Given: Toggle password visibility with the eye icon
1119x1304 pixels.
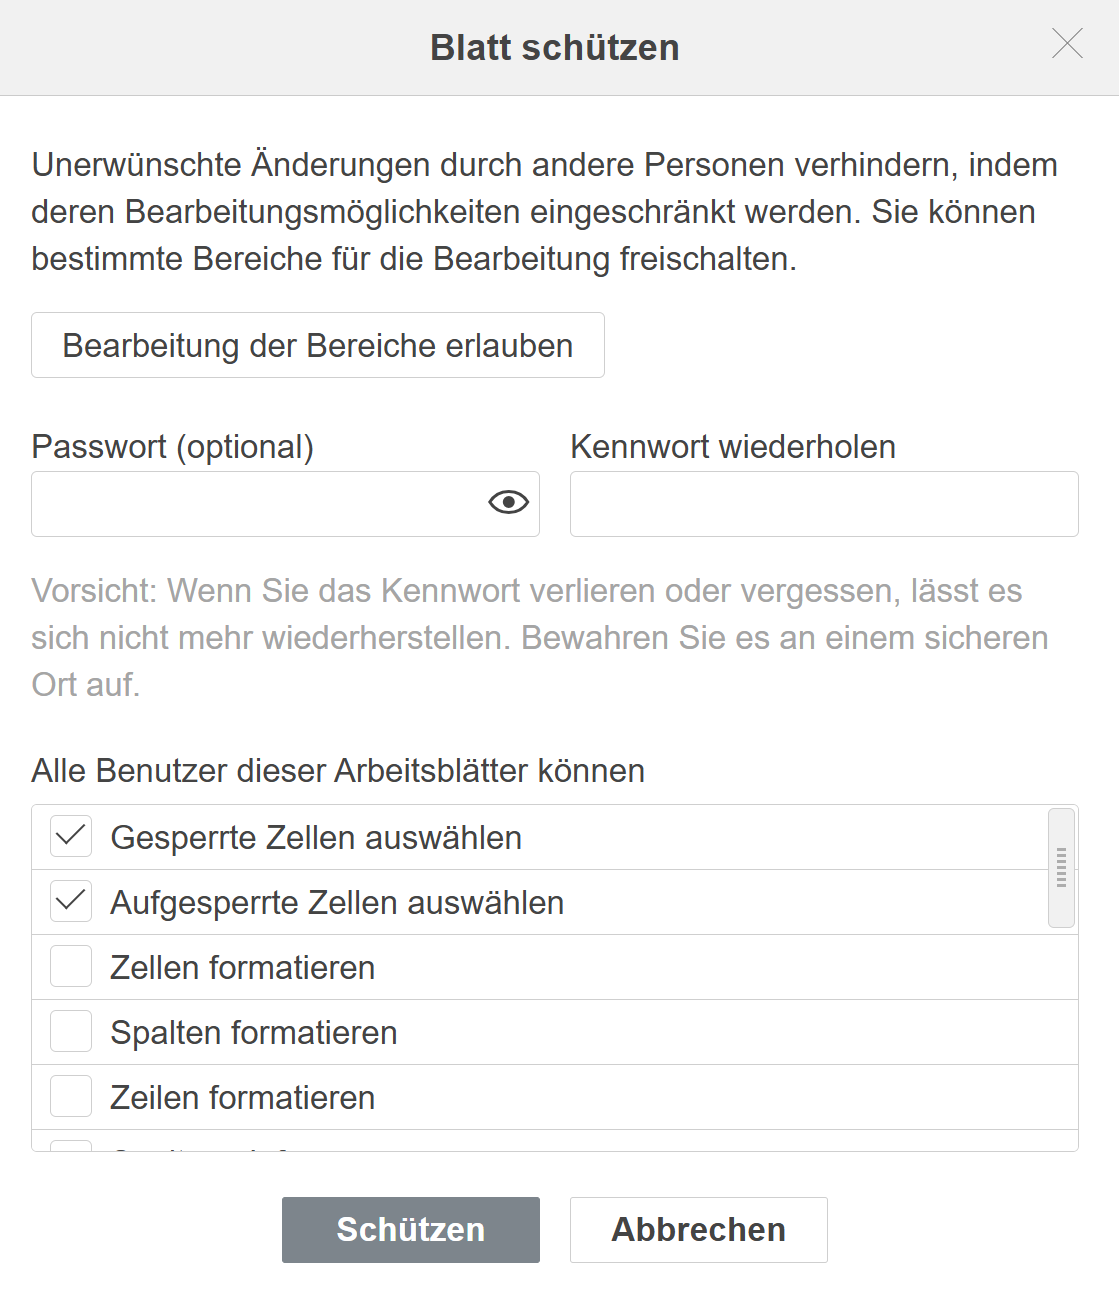Looking at the screenshot, I should pos(508,502).
